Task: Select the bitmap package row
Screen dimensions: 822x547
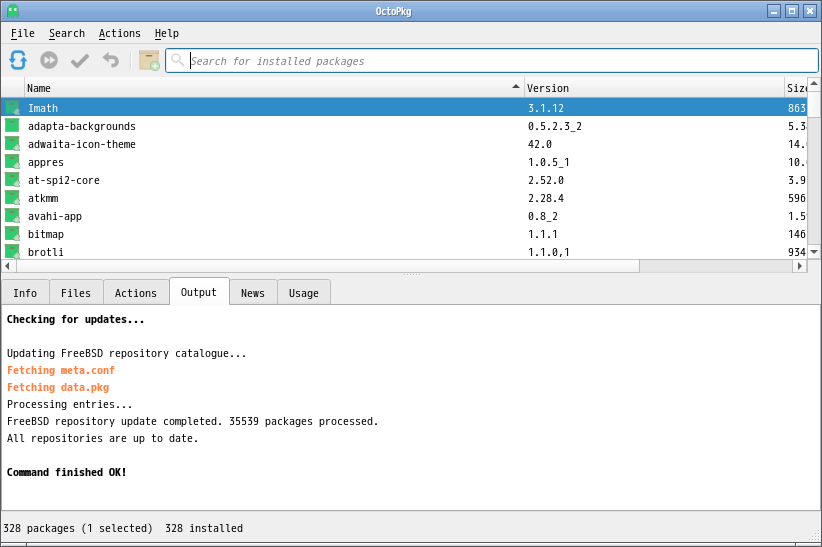Action: [404, 234]
